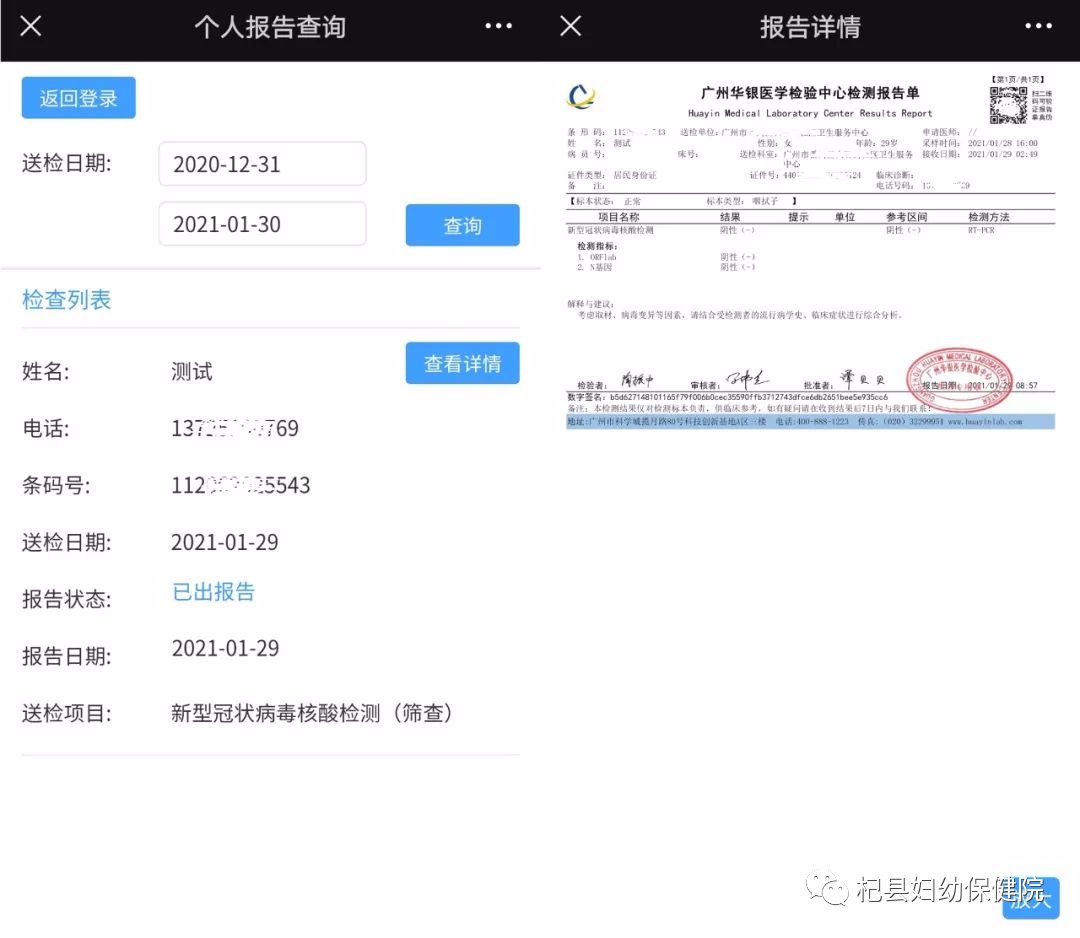Click the 已出报告 status link
This screenshot has height=938, width=1080.
tap(214, 591)
